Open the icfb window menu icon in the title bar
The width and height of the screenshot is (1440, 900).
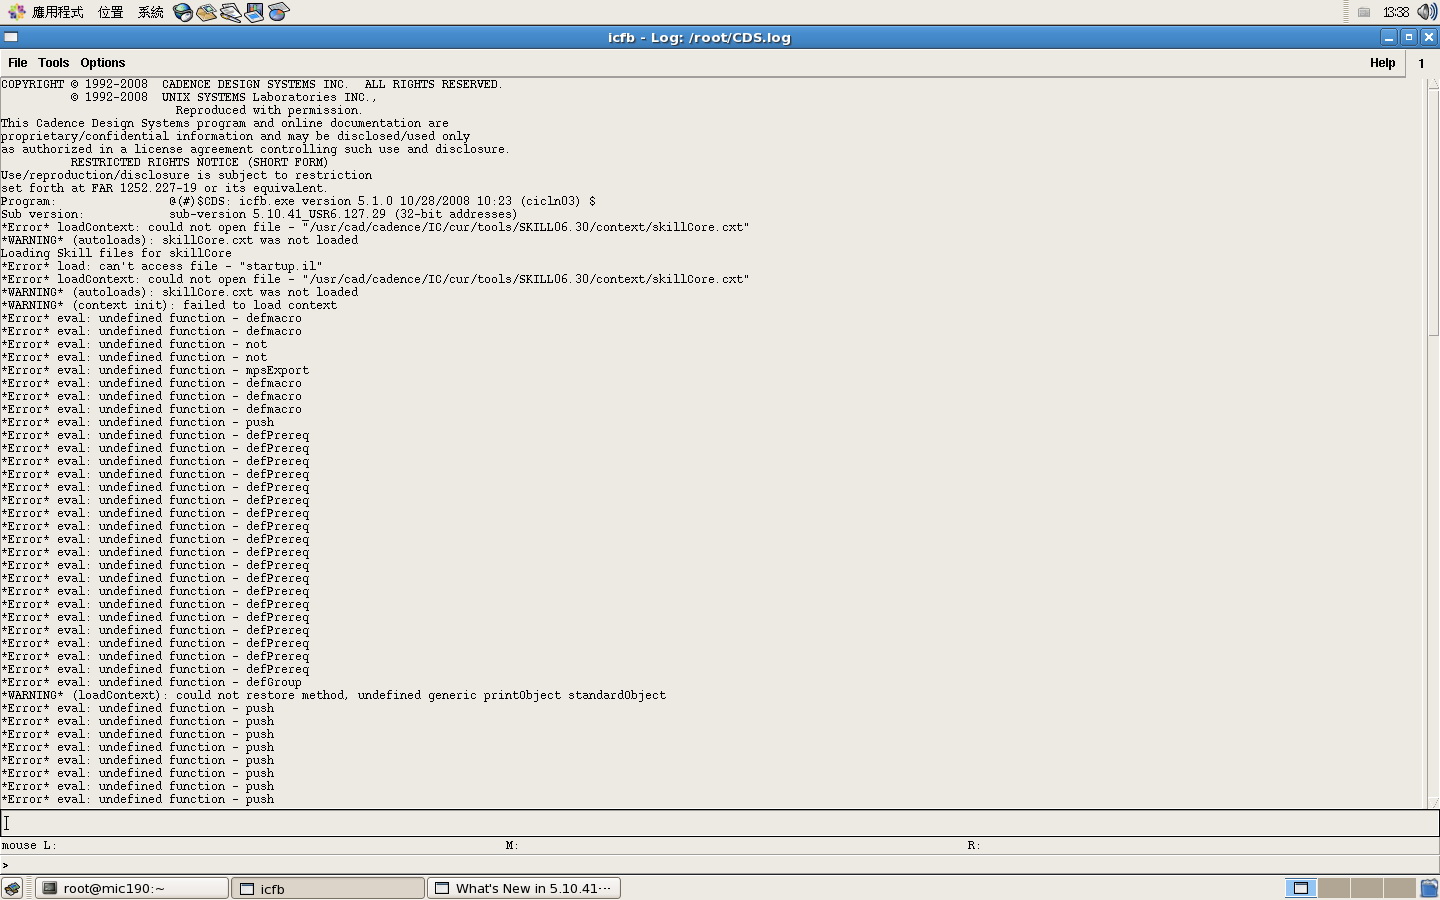point(11,37)
